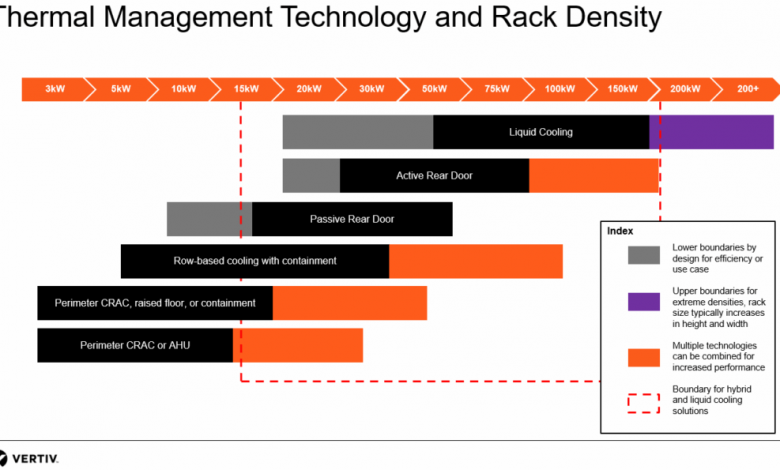This screenshot has height=470, width=780.
Task: Click the orange segment of Active Rear Door
Action: (x=594, y=176)
